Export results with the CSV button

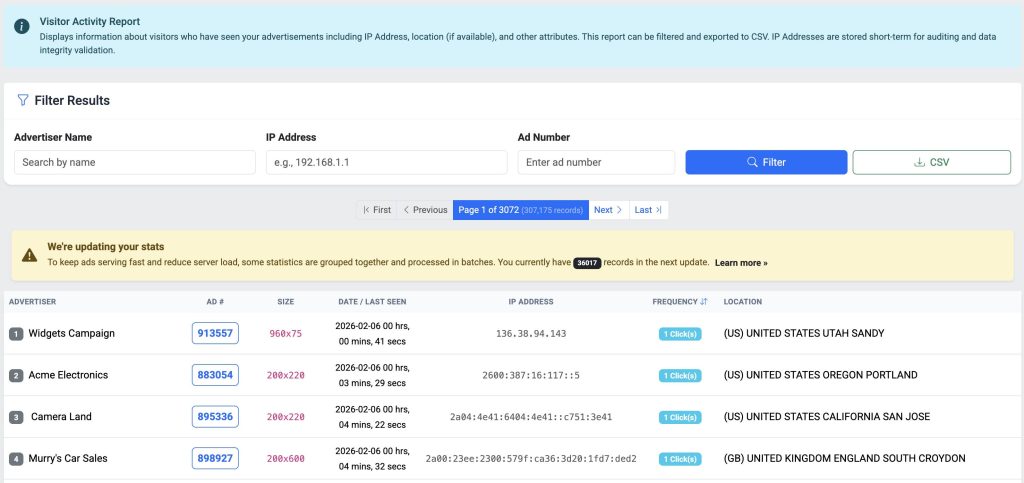[x=931, y=162]
